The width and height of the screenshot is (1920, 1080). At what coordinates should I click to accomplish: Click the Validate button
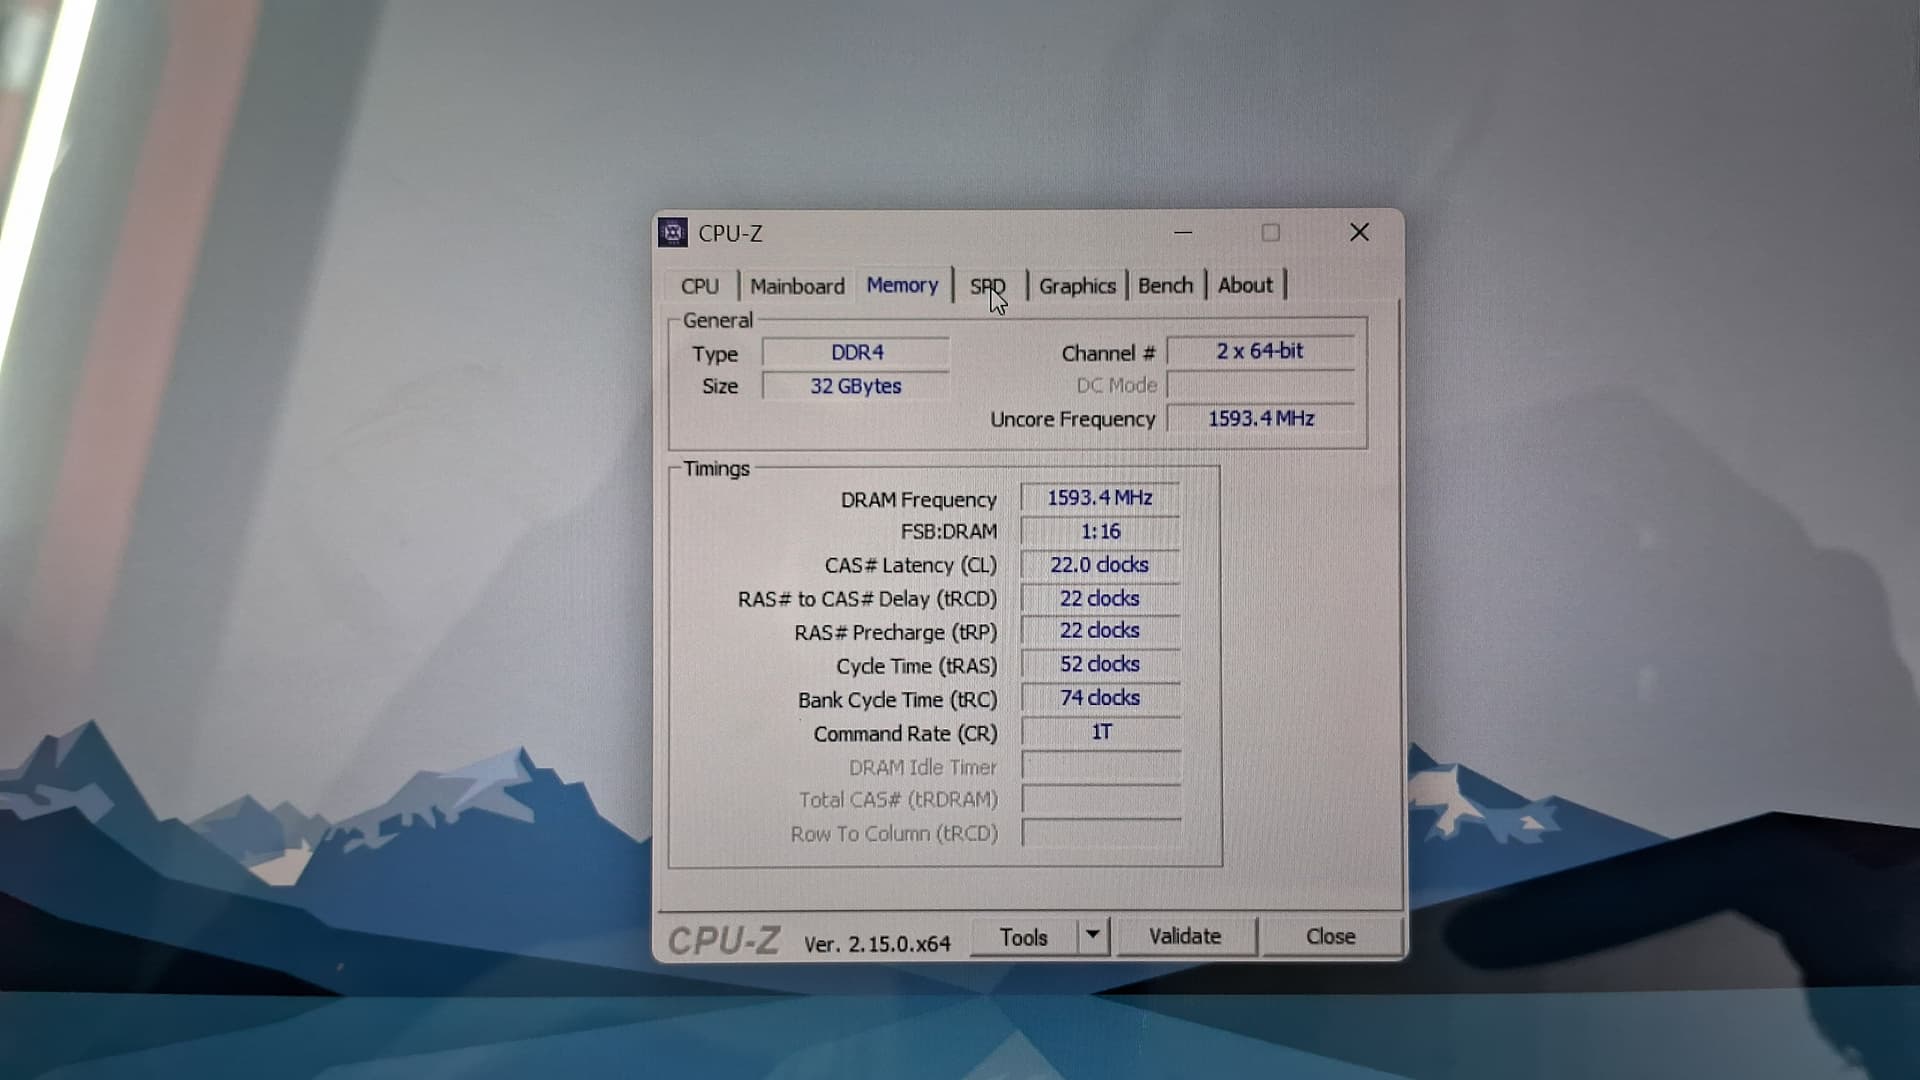pos(1185,936)
